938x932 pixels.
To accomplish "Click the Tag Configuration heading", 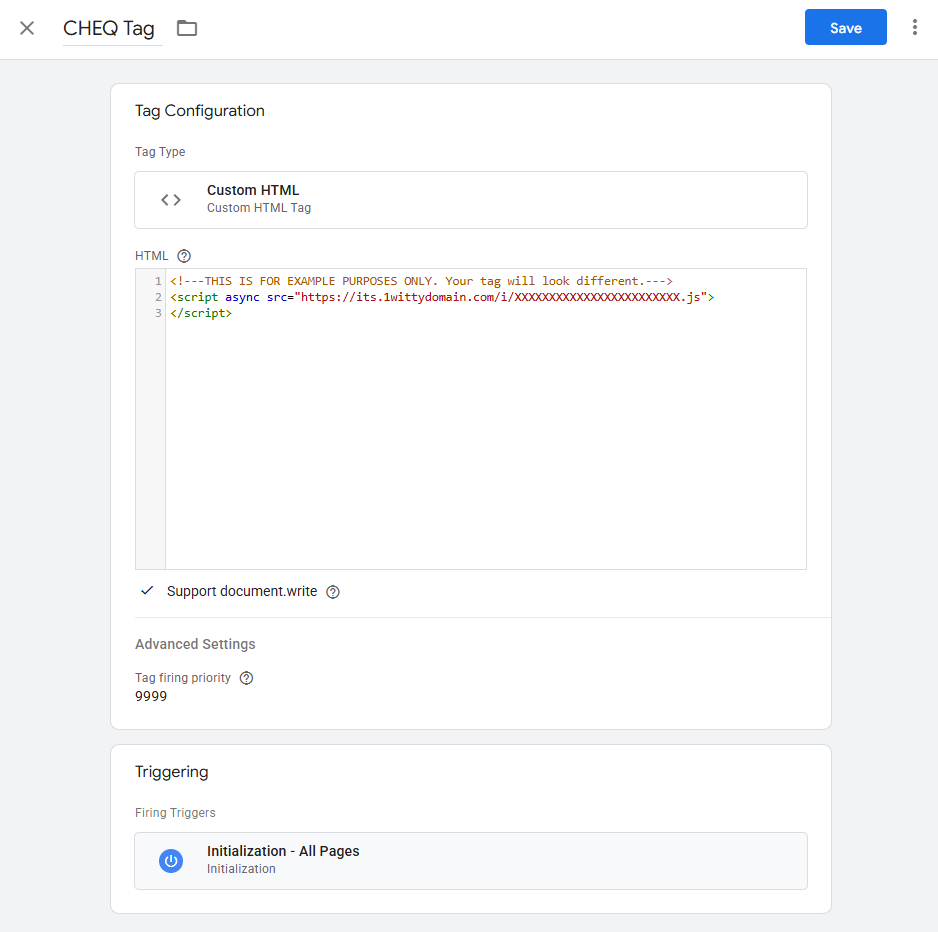I will coord(200,111).
